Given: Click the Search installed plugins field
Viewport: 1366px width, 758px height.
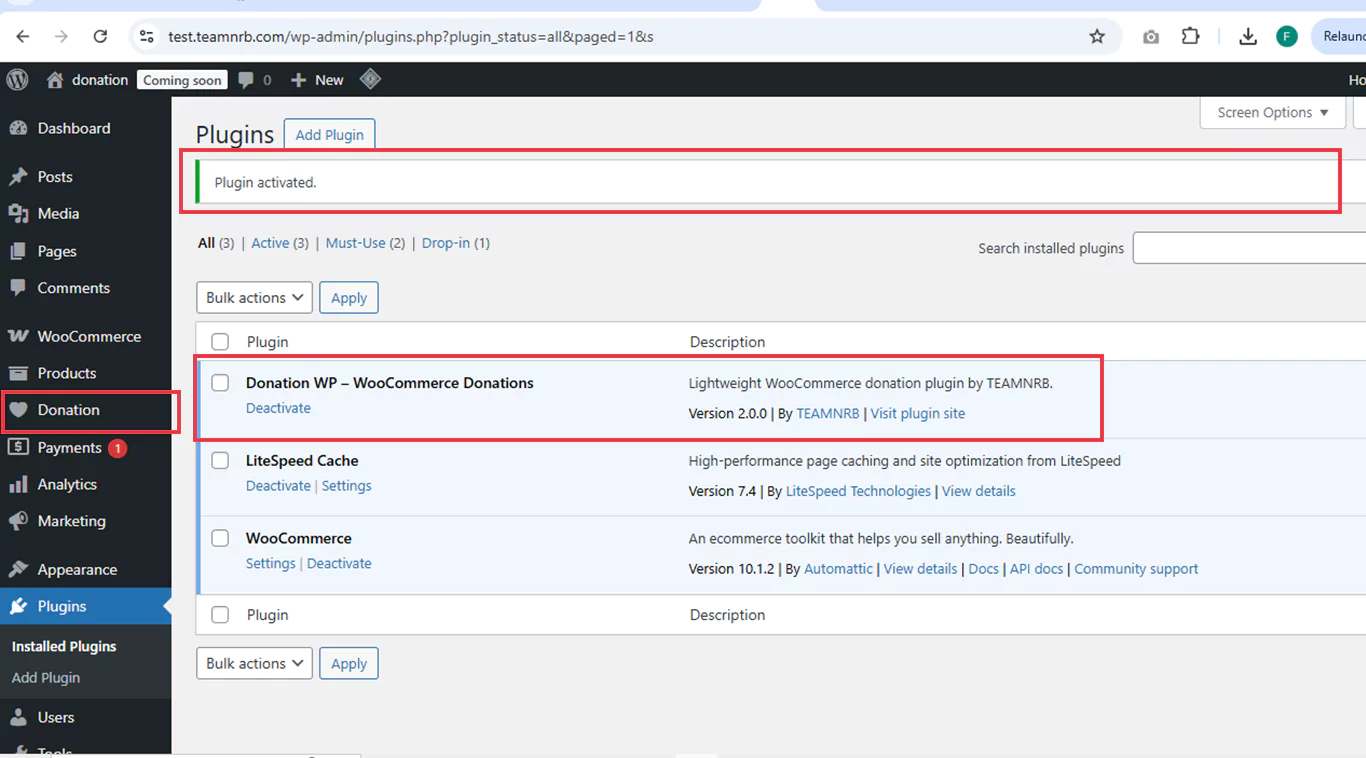Looking at the screenshot, I should [x=1248, y=248].
